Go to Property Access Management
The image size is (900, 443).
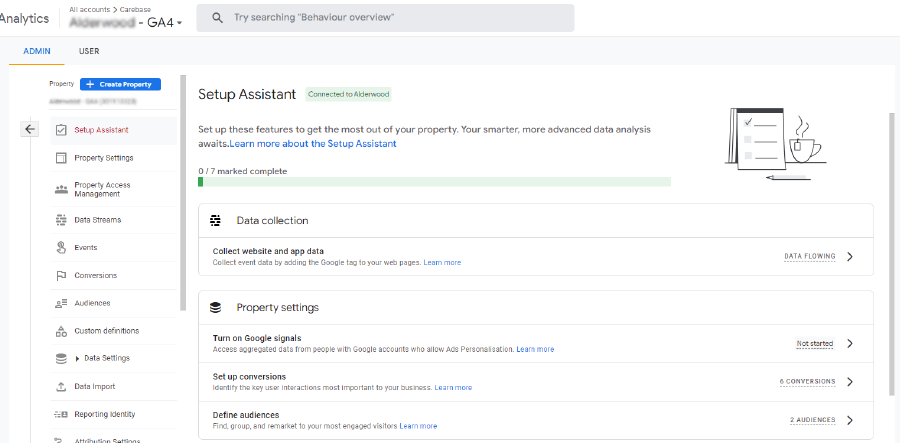point(114,189)
